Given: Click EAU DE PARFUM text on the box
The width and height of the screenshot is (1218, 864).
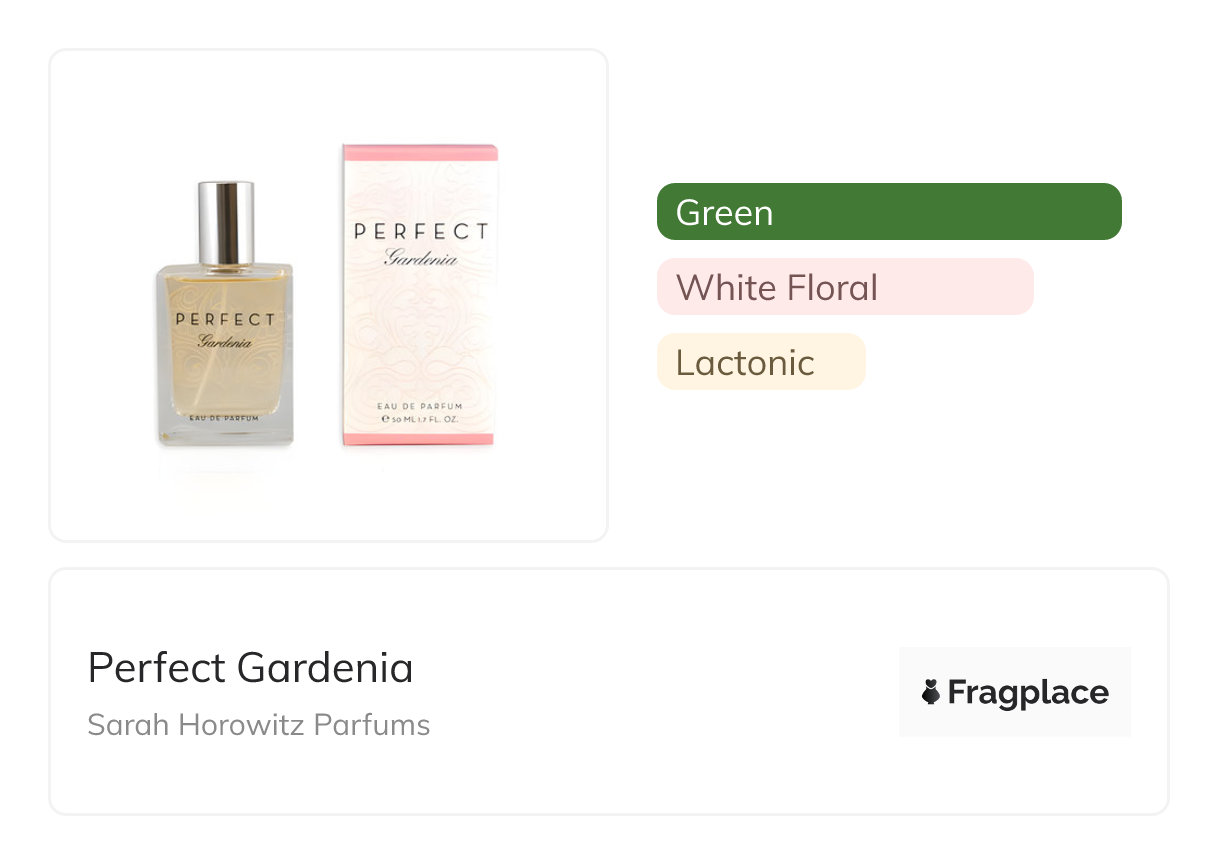Looking at the screenshot, I should tap(420, 406).
